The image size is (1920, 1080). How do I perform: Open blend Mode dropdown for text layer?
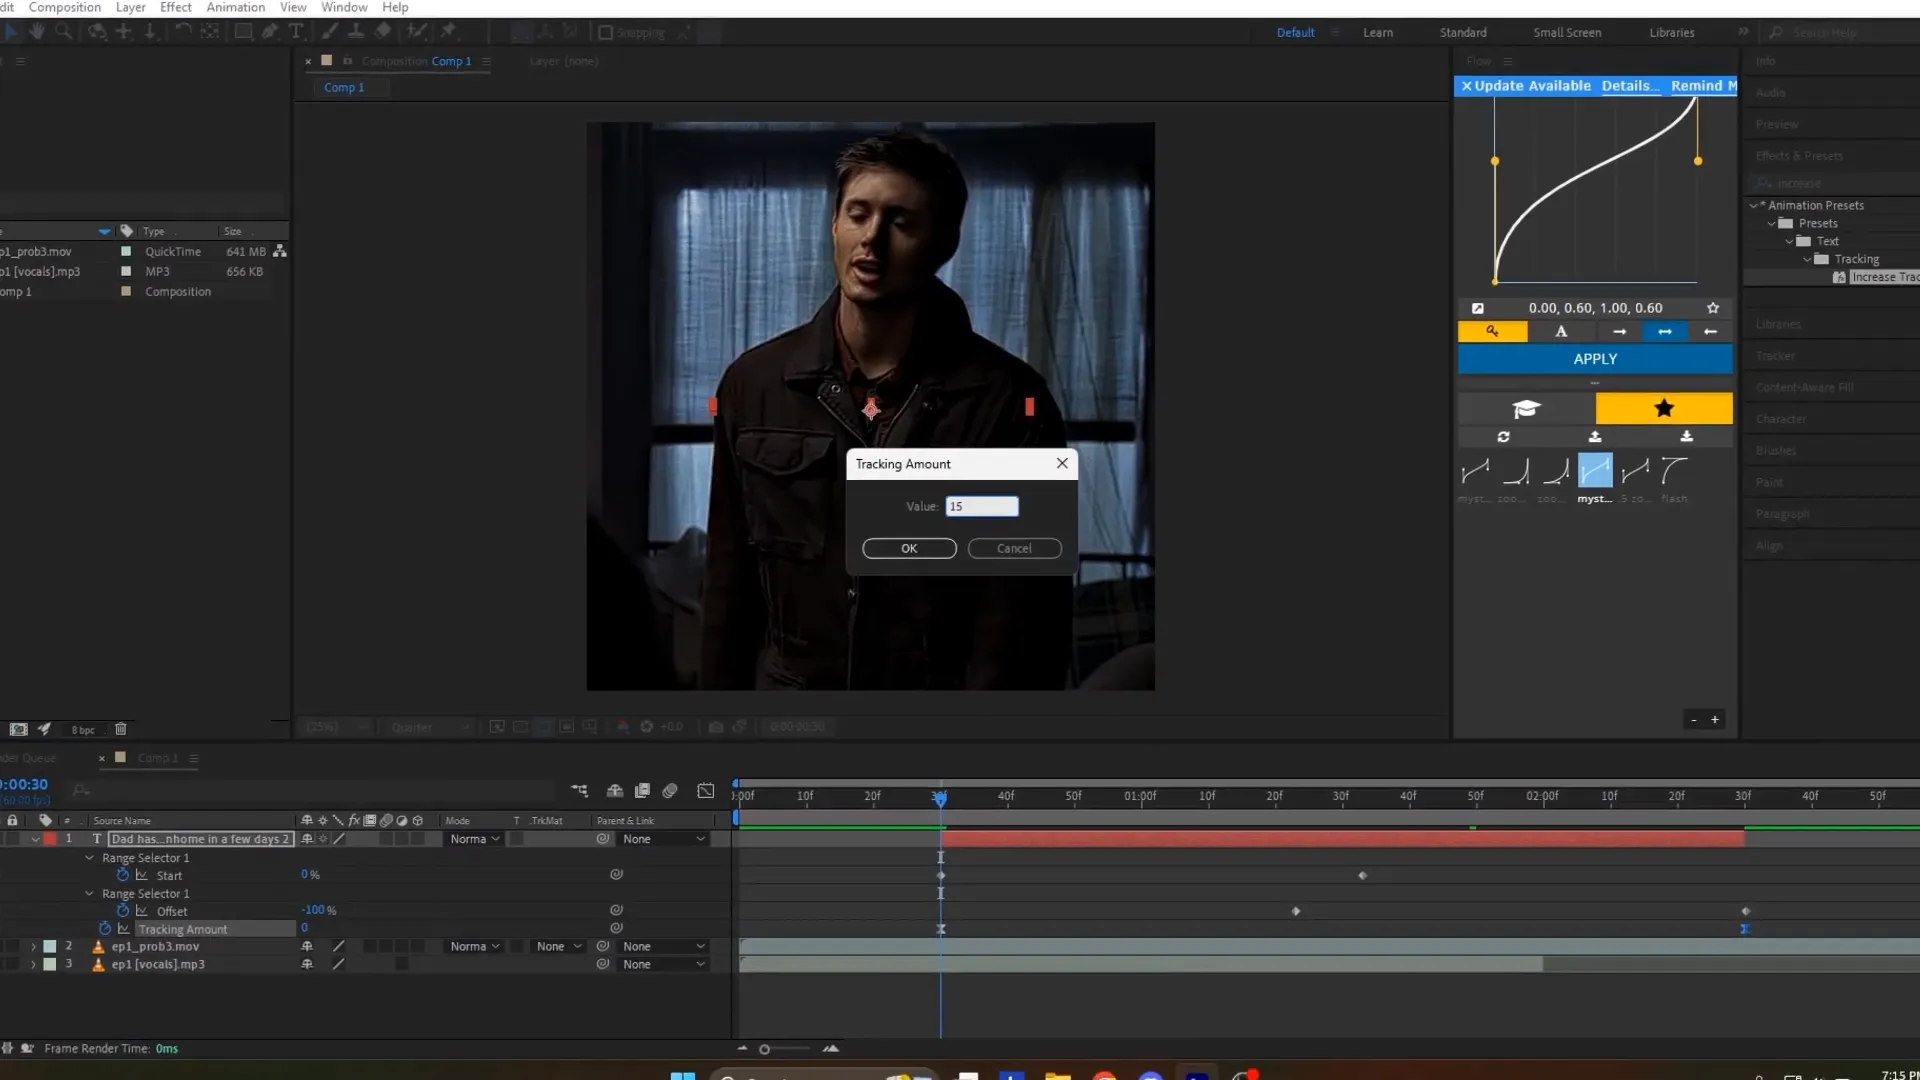(x=474, y=839)
